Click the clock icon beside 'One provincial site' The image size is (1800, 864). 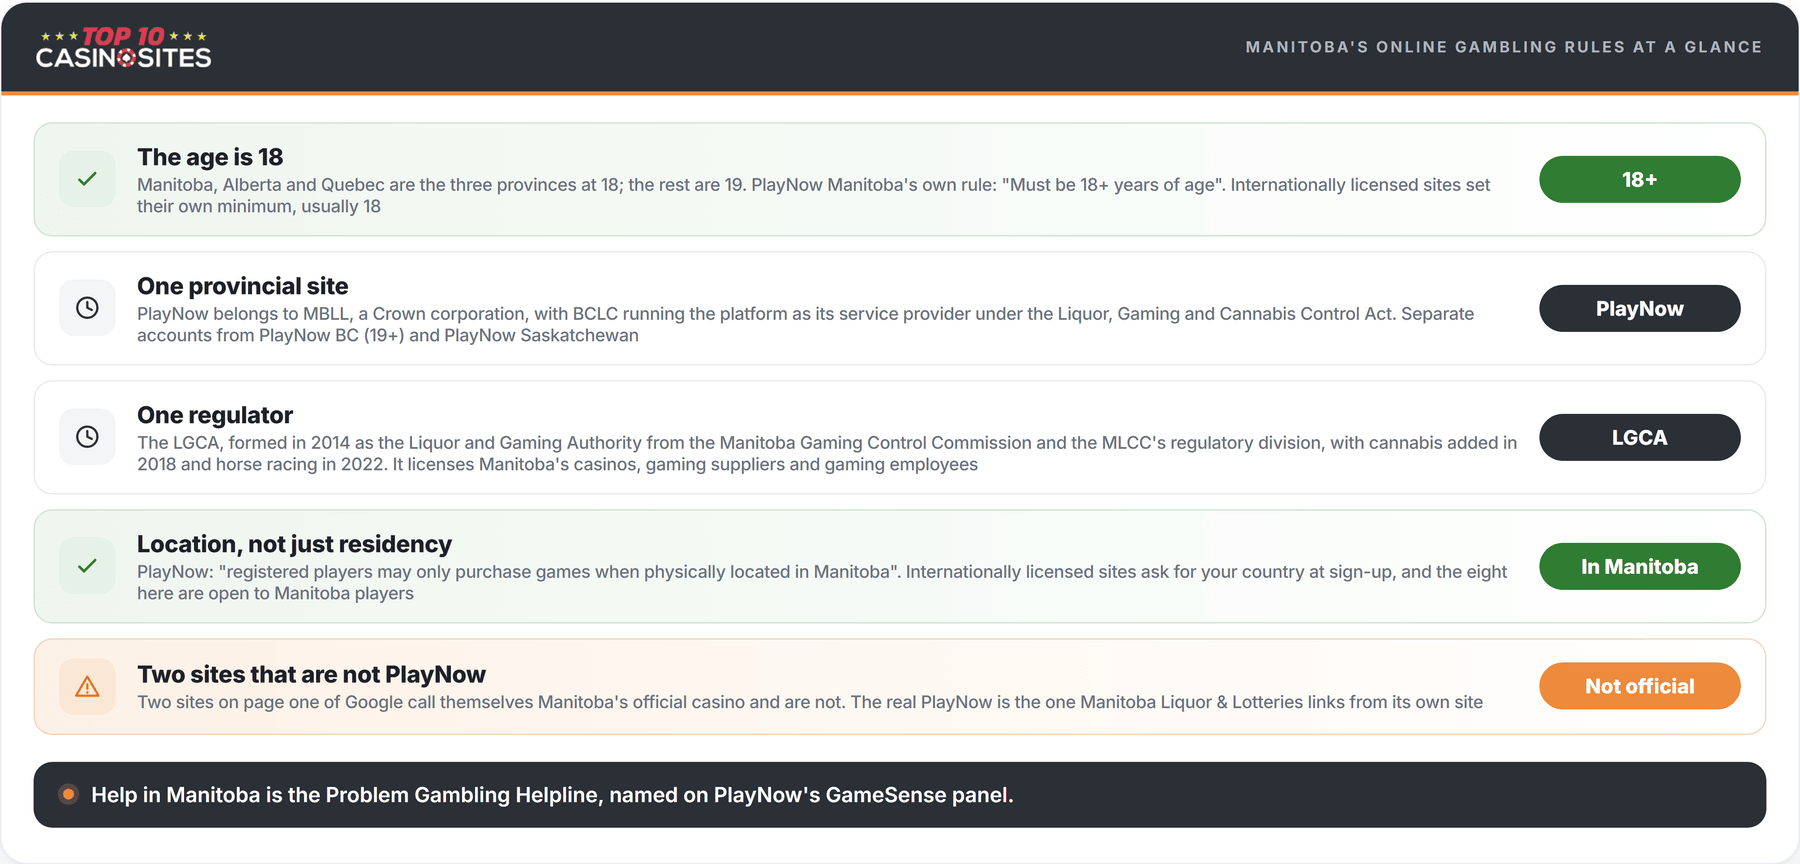[87, 308]
